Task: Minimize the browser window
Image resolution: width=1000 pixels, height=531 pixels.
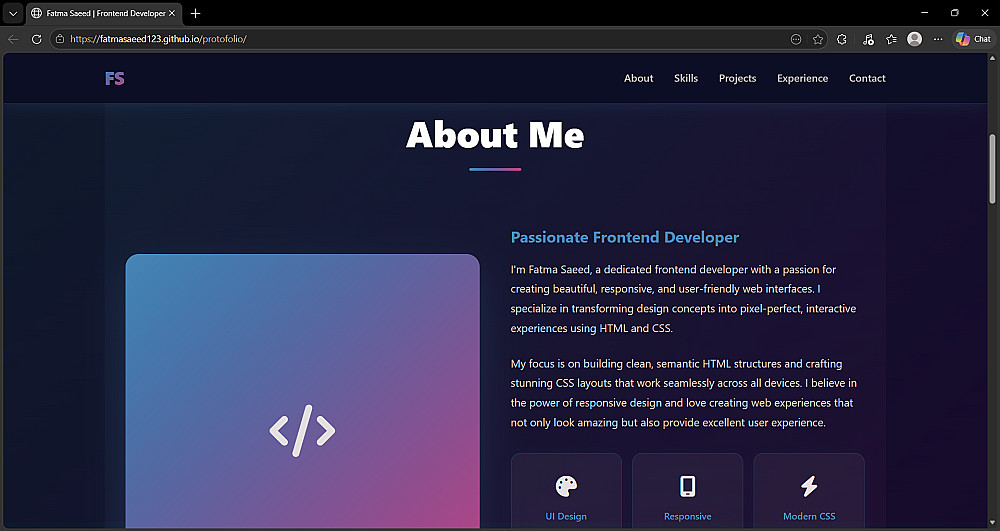Action: point(925,13)
